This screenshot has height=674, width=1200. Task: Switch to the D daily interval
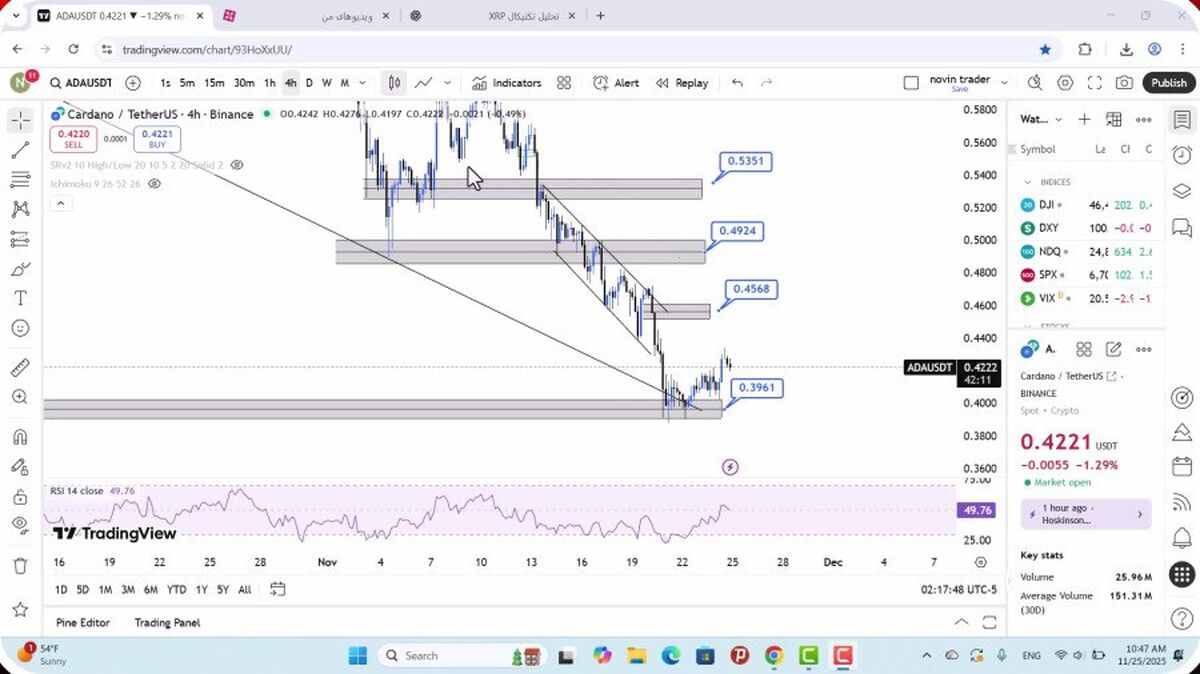click(x=309, y=83)
